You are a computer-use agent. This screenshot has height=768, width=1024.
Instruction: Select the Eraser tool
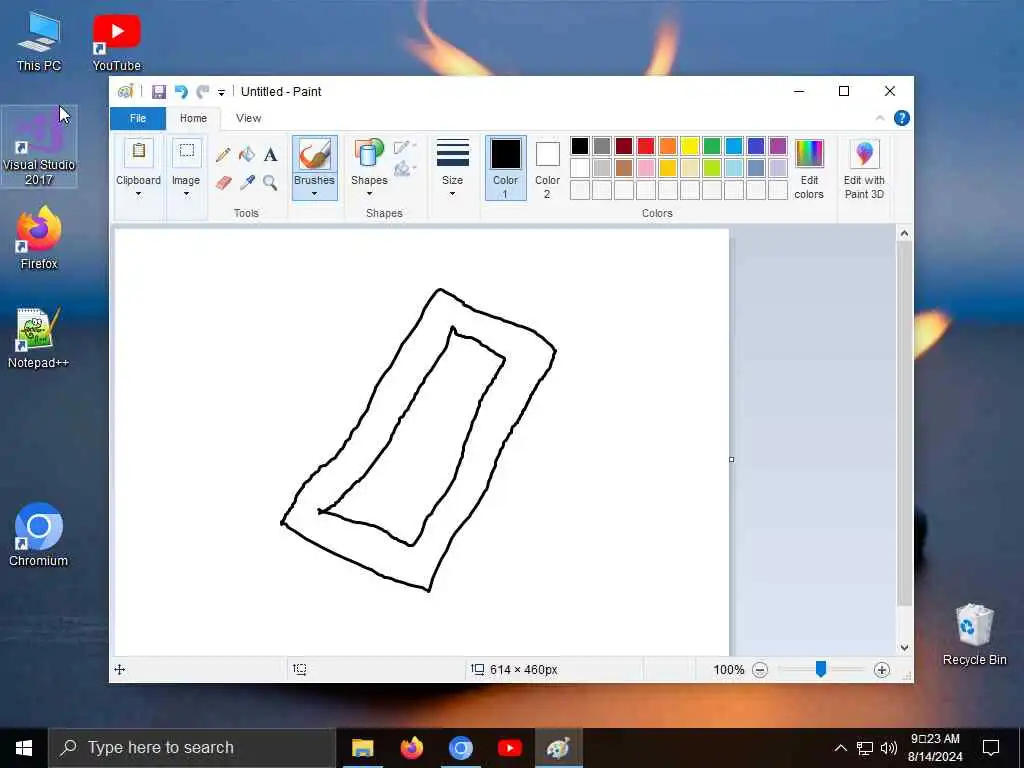[x=223, y=183]
